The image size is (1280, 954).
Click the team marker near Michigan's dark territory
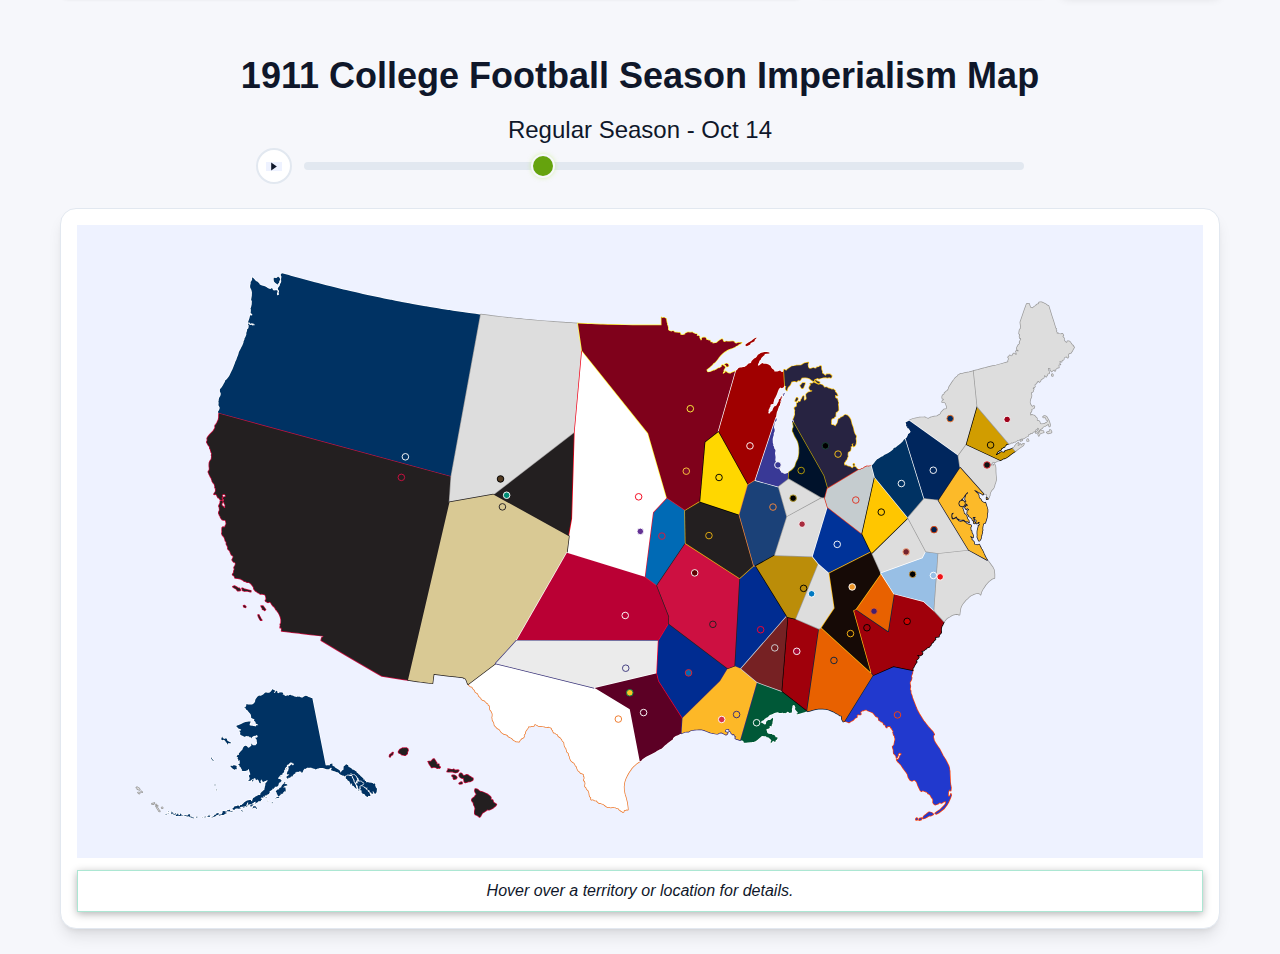[825, 446]
